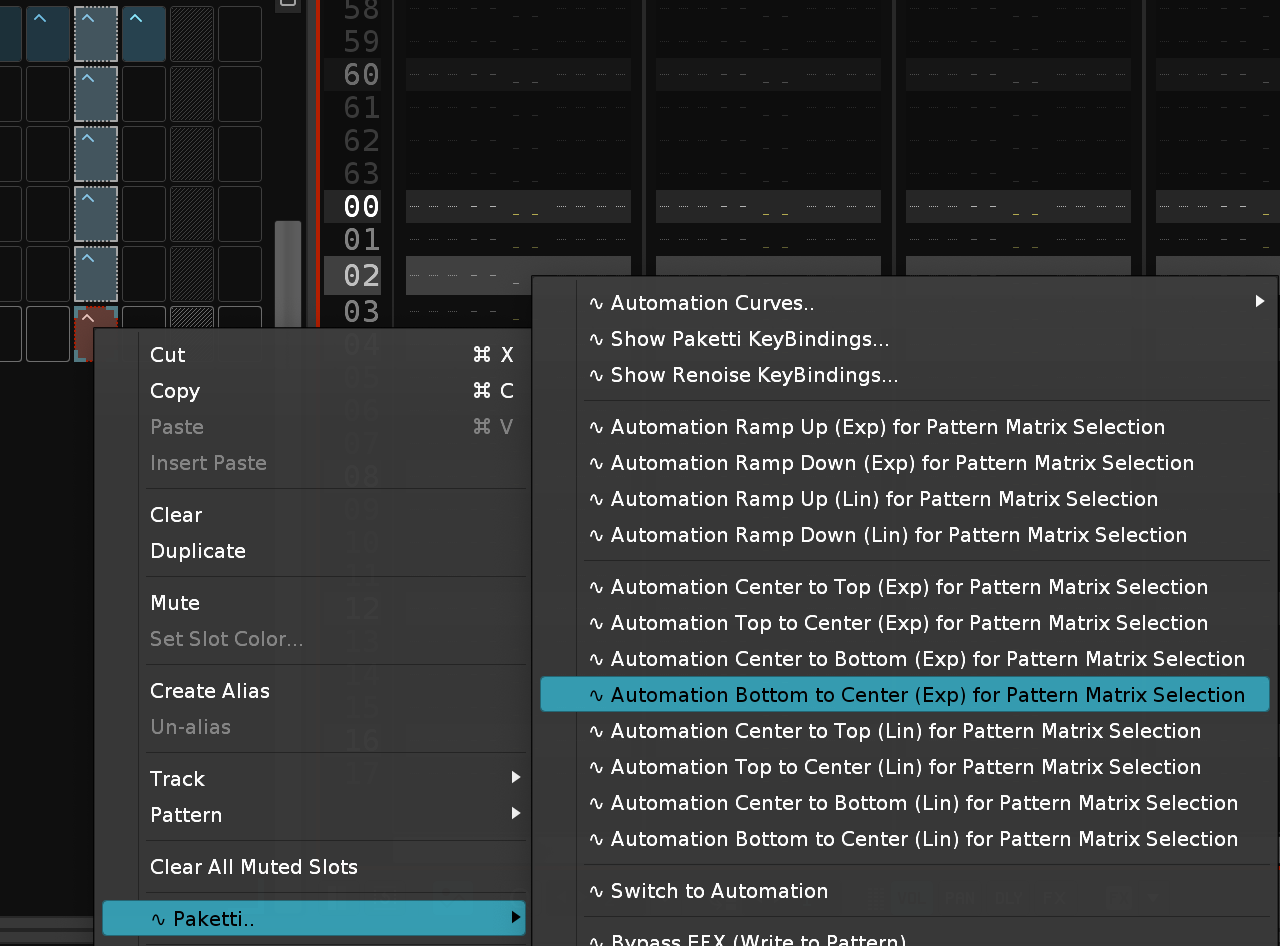
Task: Click Switch to Automation
Action: [x=719, y=891]
